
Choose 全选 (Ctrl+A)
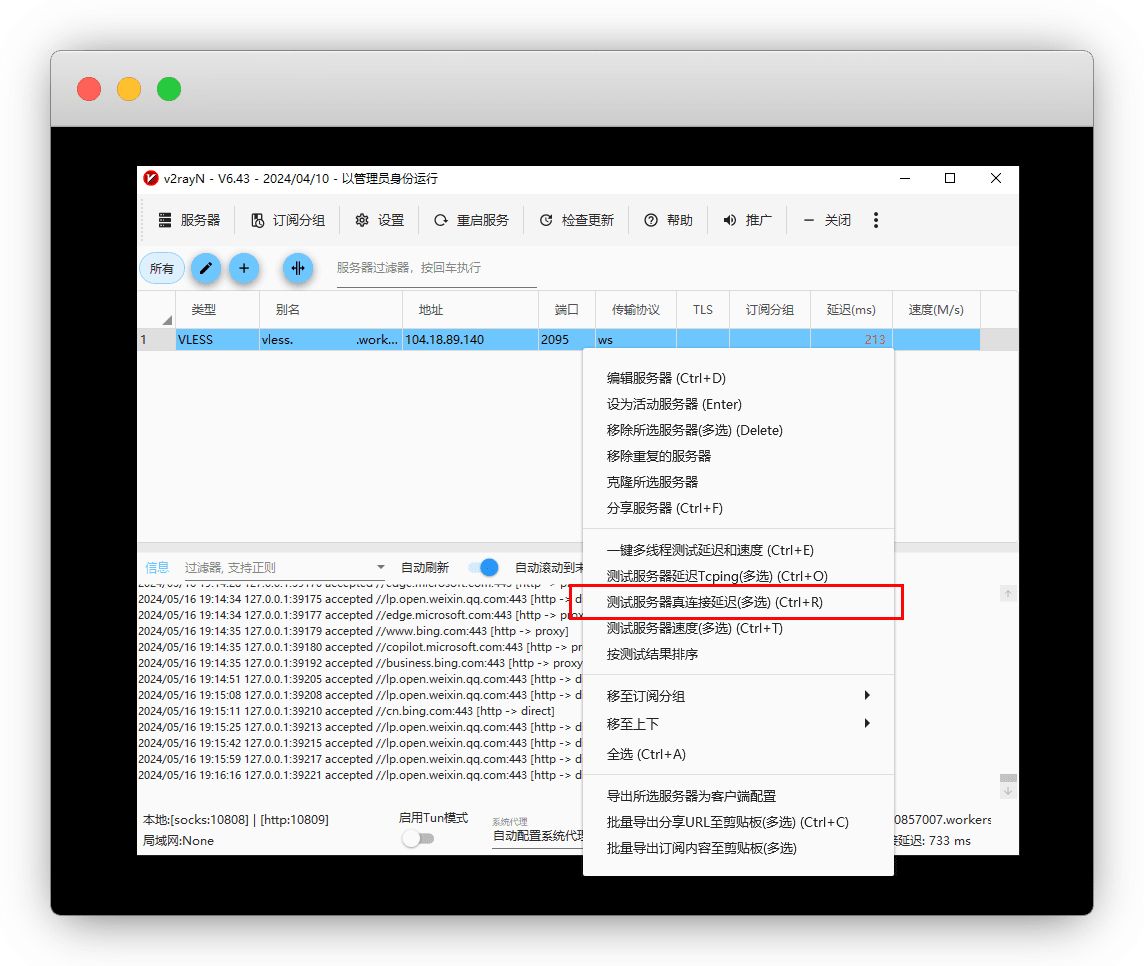pyautogui.click(x=738, y=754)
